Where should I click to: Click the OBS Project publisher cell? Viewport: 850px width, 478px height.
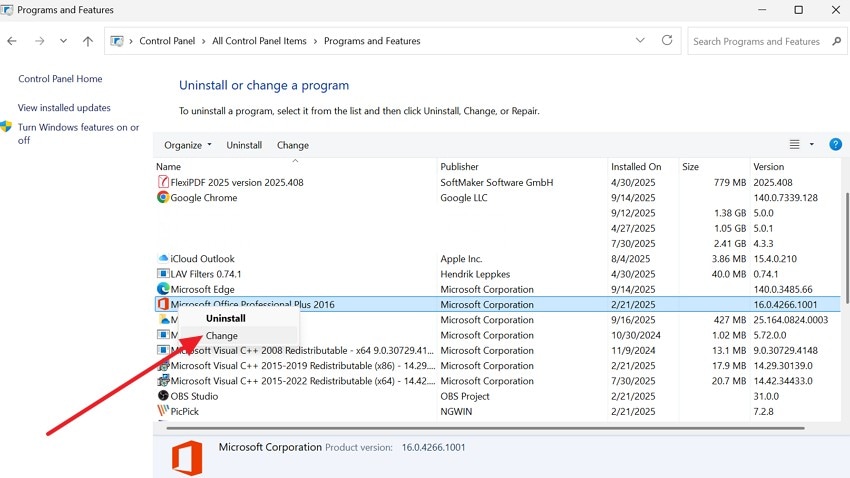(465, 396)
